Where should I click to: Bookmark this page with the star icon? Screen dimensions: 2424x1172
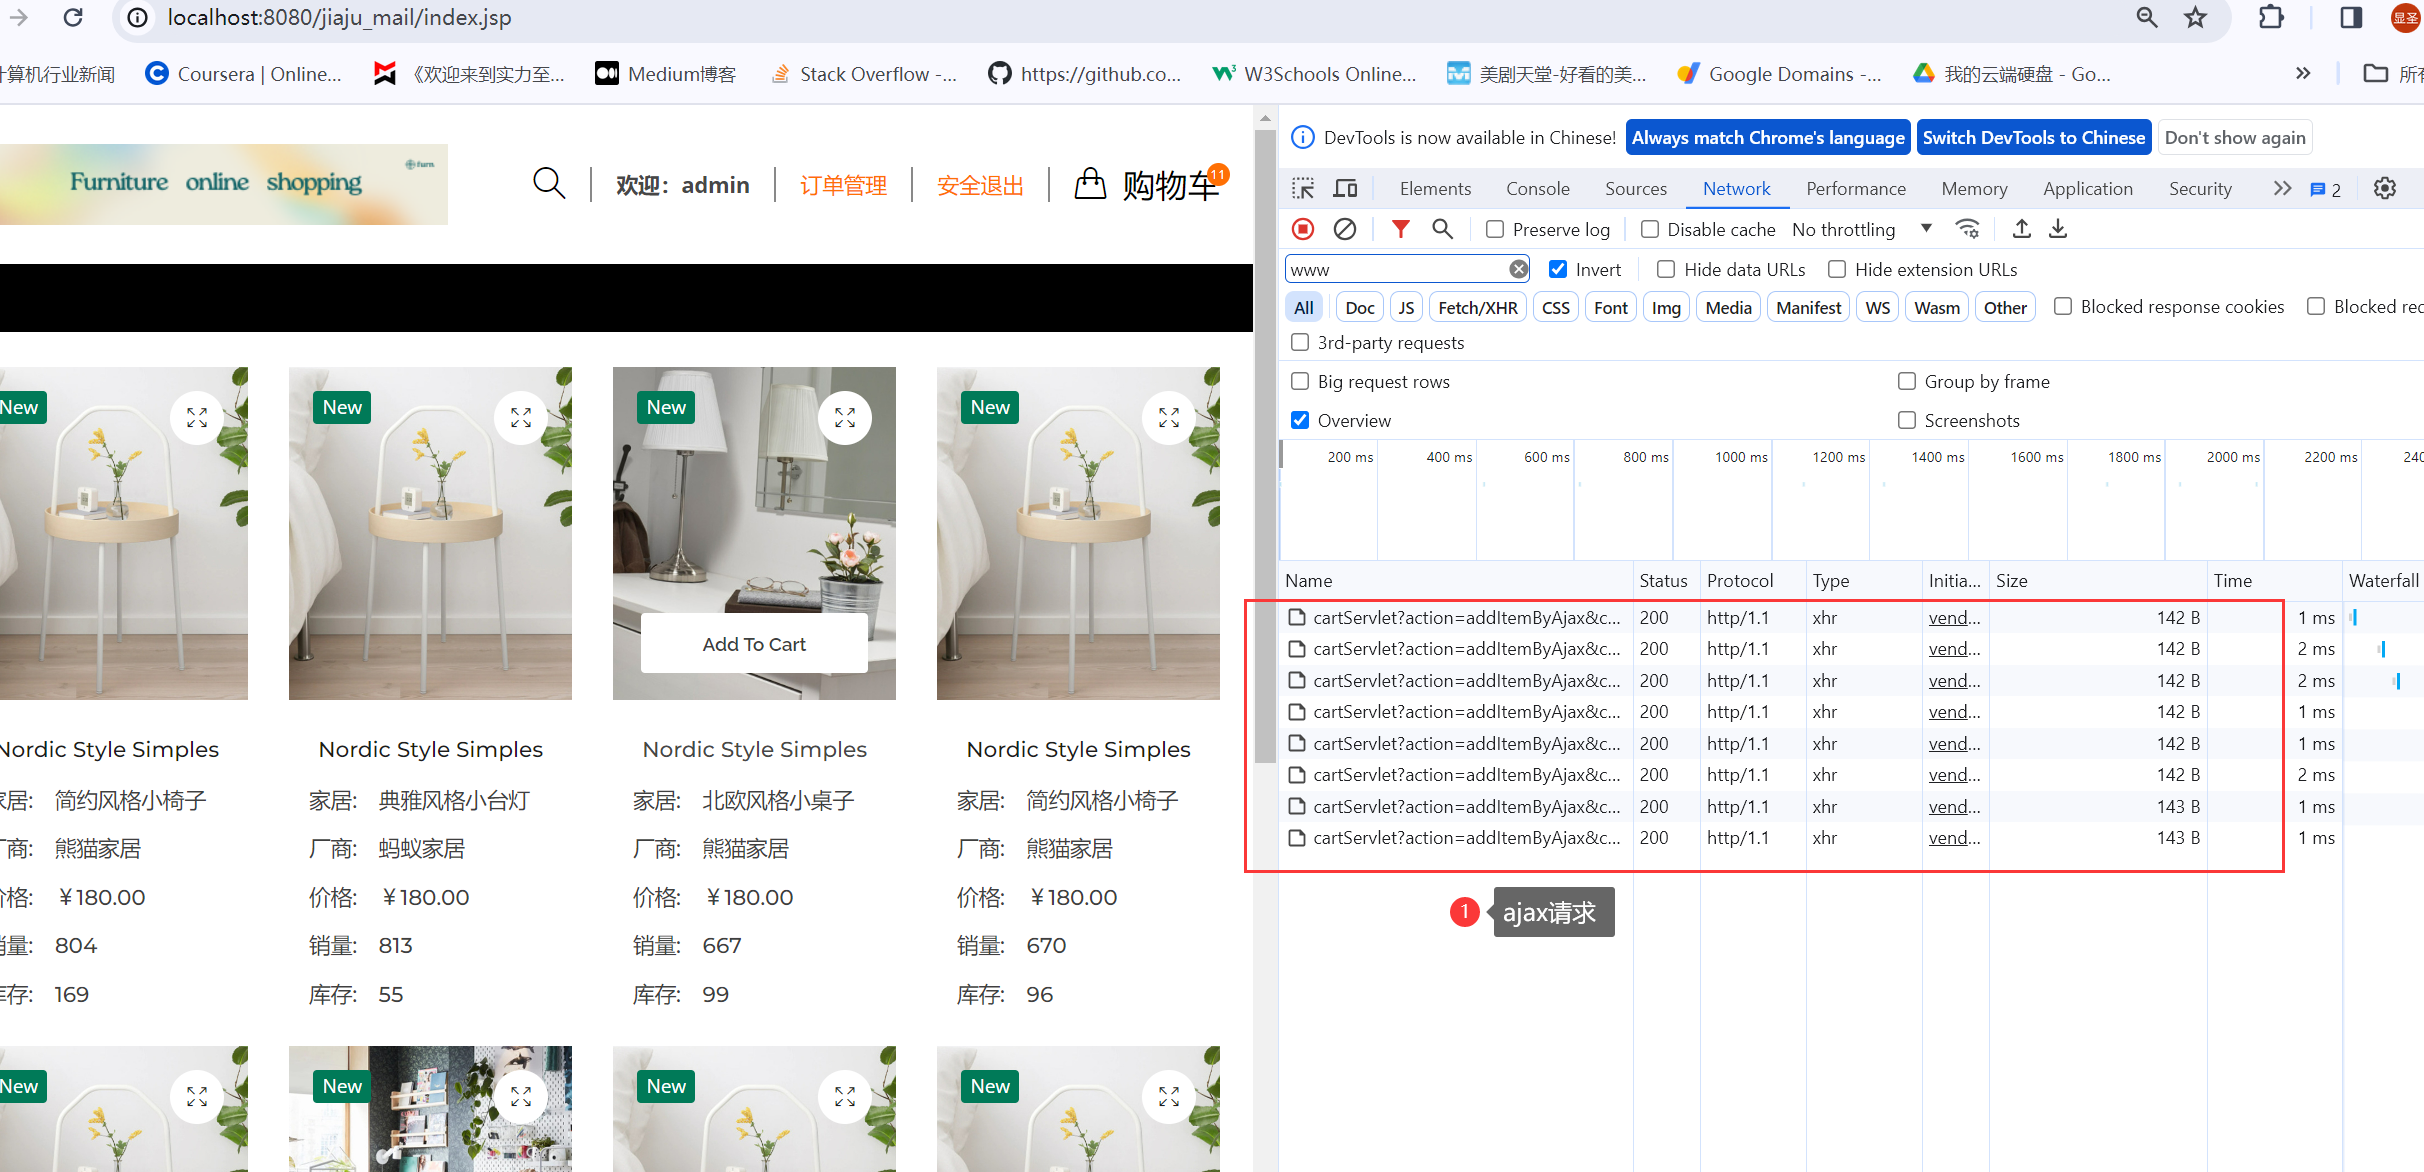(x=2195, y=17)
